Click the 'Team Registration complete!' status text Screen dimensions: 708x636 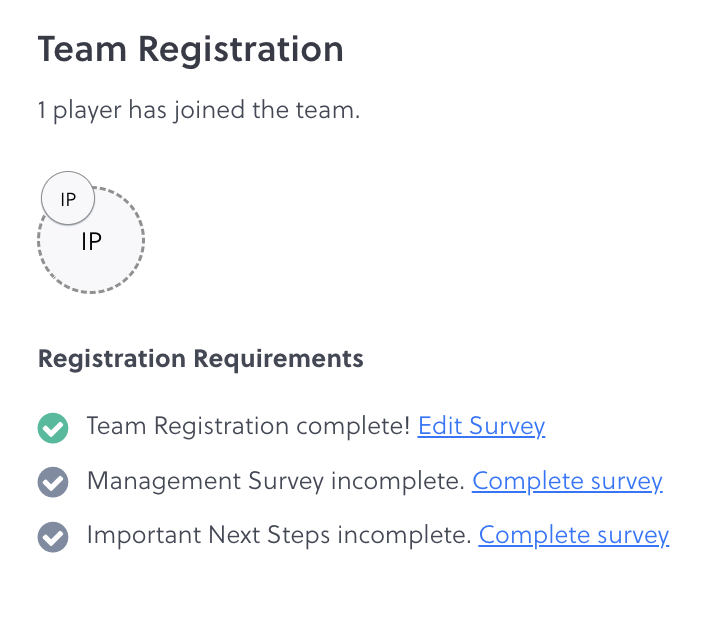pos(248,426)
